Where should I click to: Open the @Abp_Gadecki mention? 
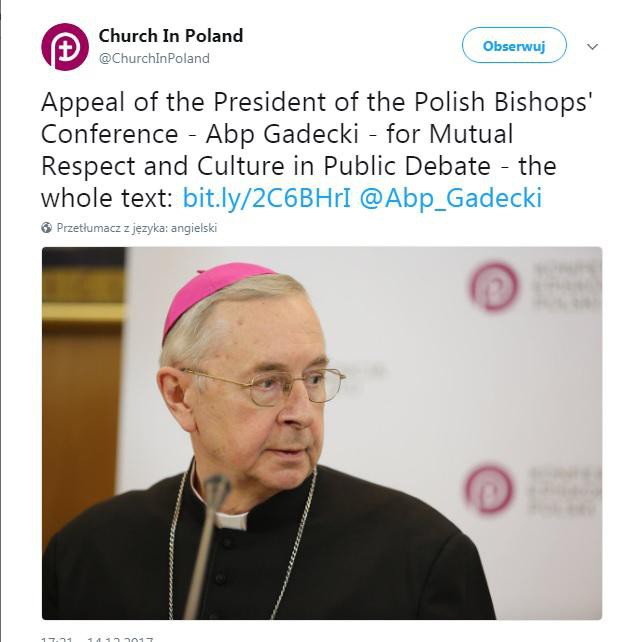[450, 197]
